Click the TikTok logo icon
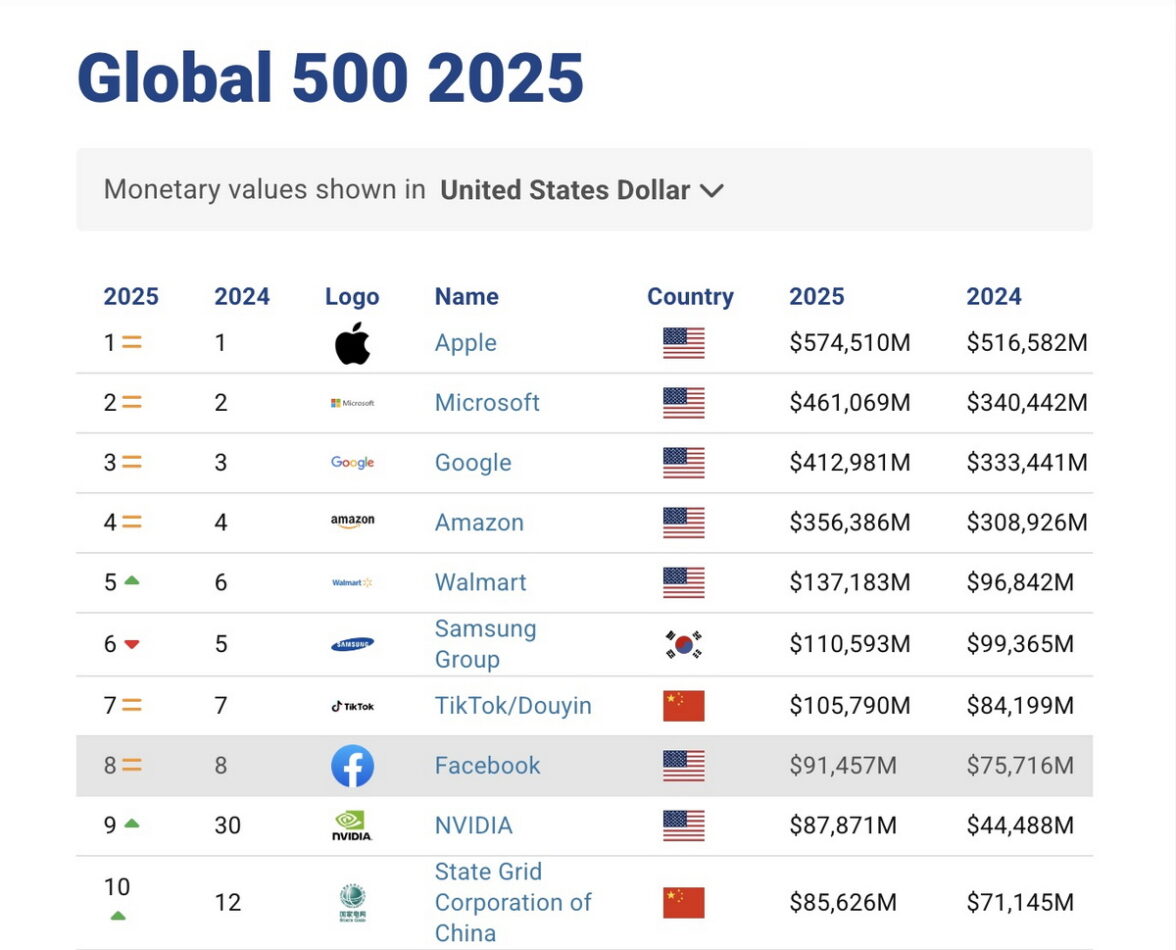1176x950 pixels. tap(352, 706)
